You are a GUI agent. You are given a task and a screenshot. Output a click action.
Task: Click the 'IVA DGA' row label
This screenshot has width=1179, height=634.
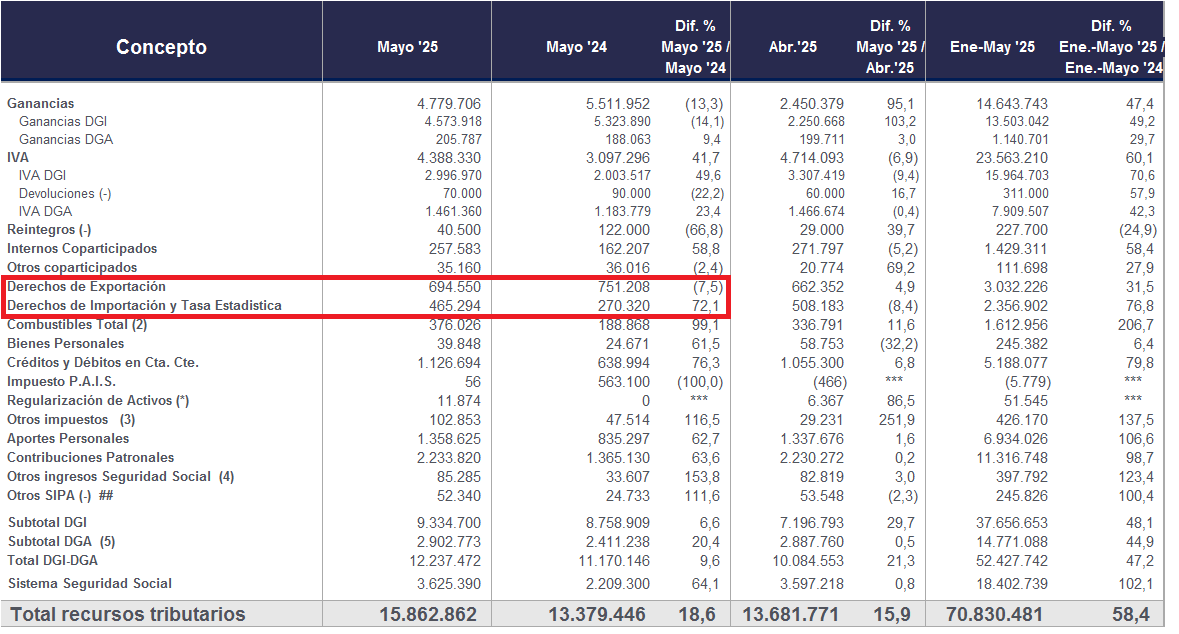[x=46, y=211]
